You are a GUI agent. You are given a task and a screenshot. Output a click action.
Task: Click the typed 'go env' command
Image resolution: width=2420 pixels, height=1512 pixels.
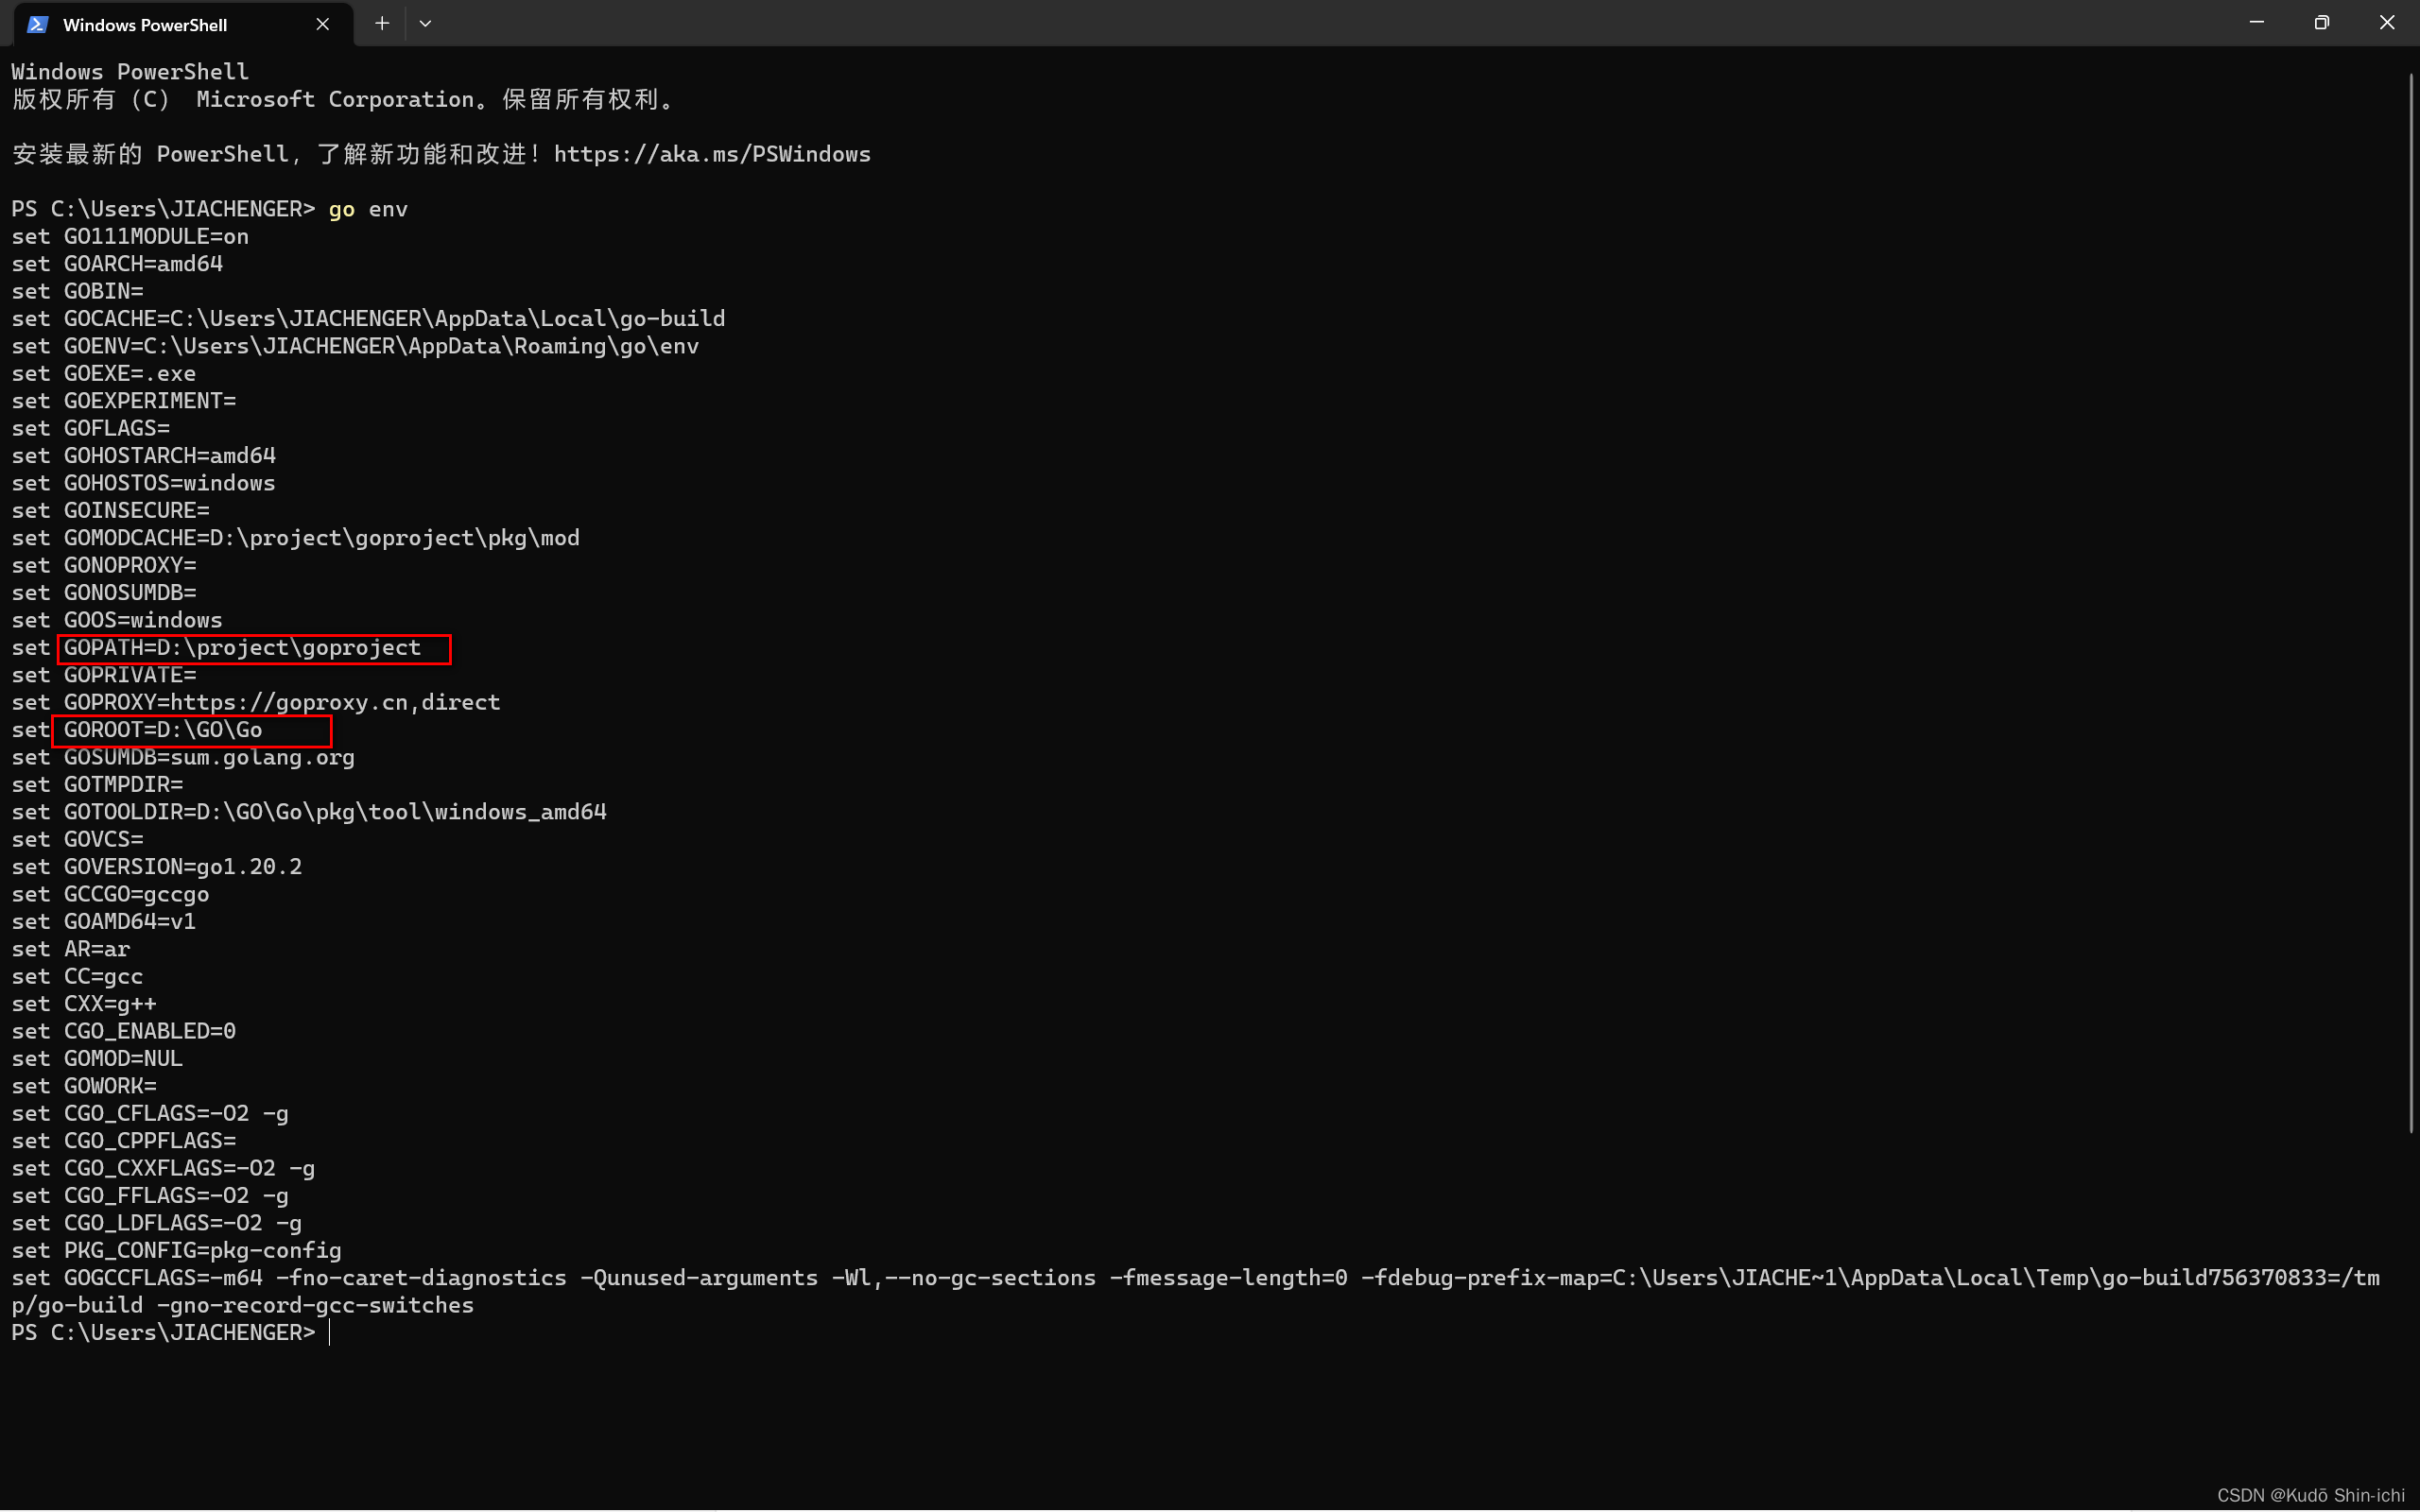pyautogui.click(x=368, y=209)
